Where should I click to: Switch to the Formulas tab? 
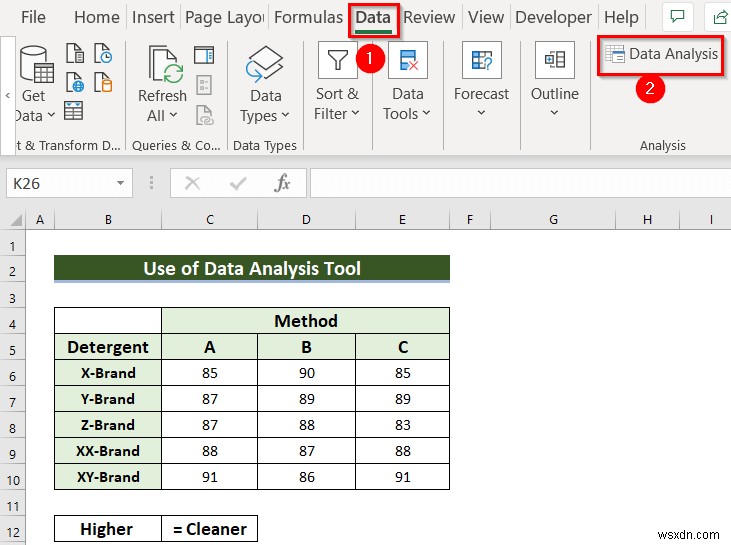click(x=308, y=18)
